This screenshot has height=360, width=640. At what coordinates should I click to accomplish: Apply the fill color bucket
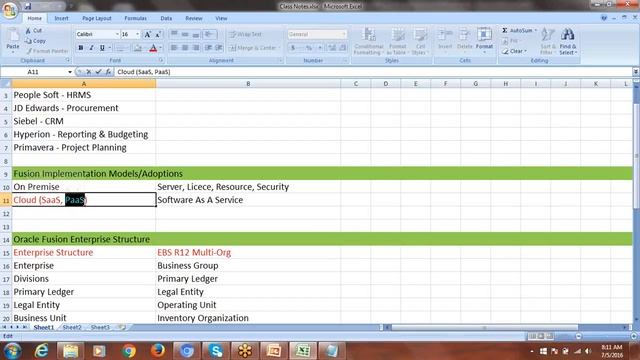138,48
